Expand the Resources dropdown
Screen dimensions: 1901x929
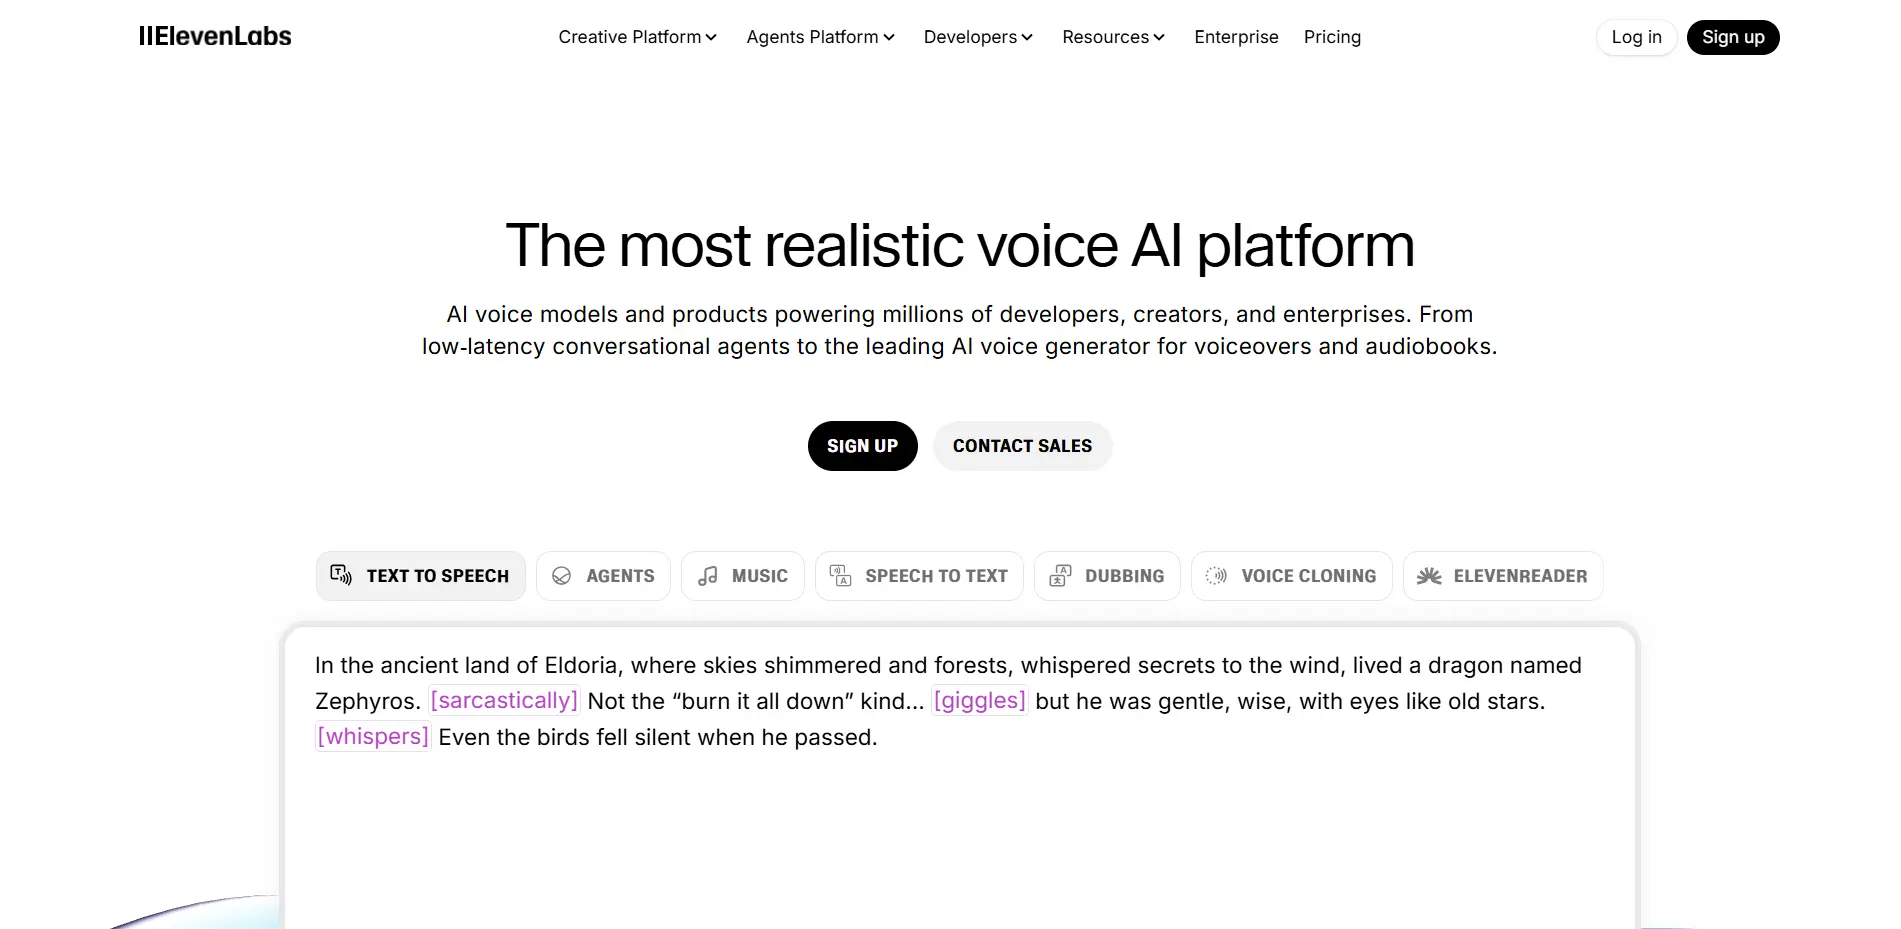[x=1113, y=37]
